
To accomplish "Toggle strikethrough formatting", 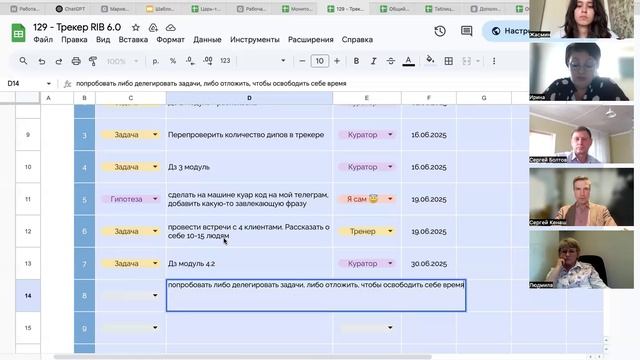I will [x=391, y=61].
